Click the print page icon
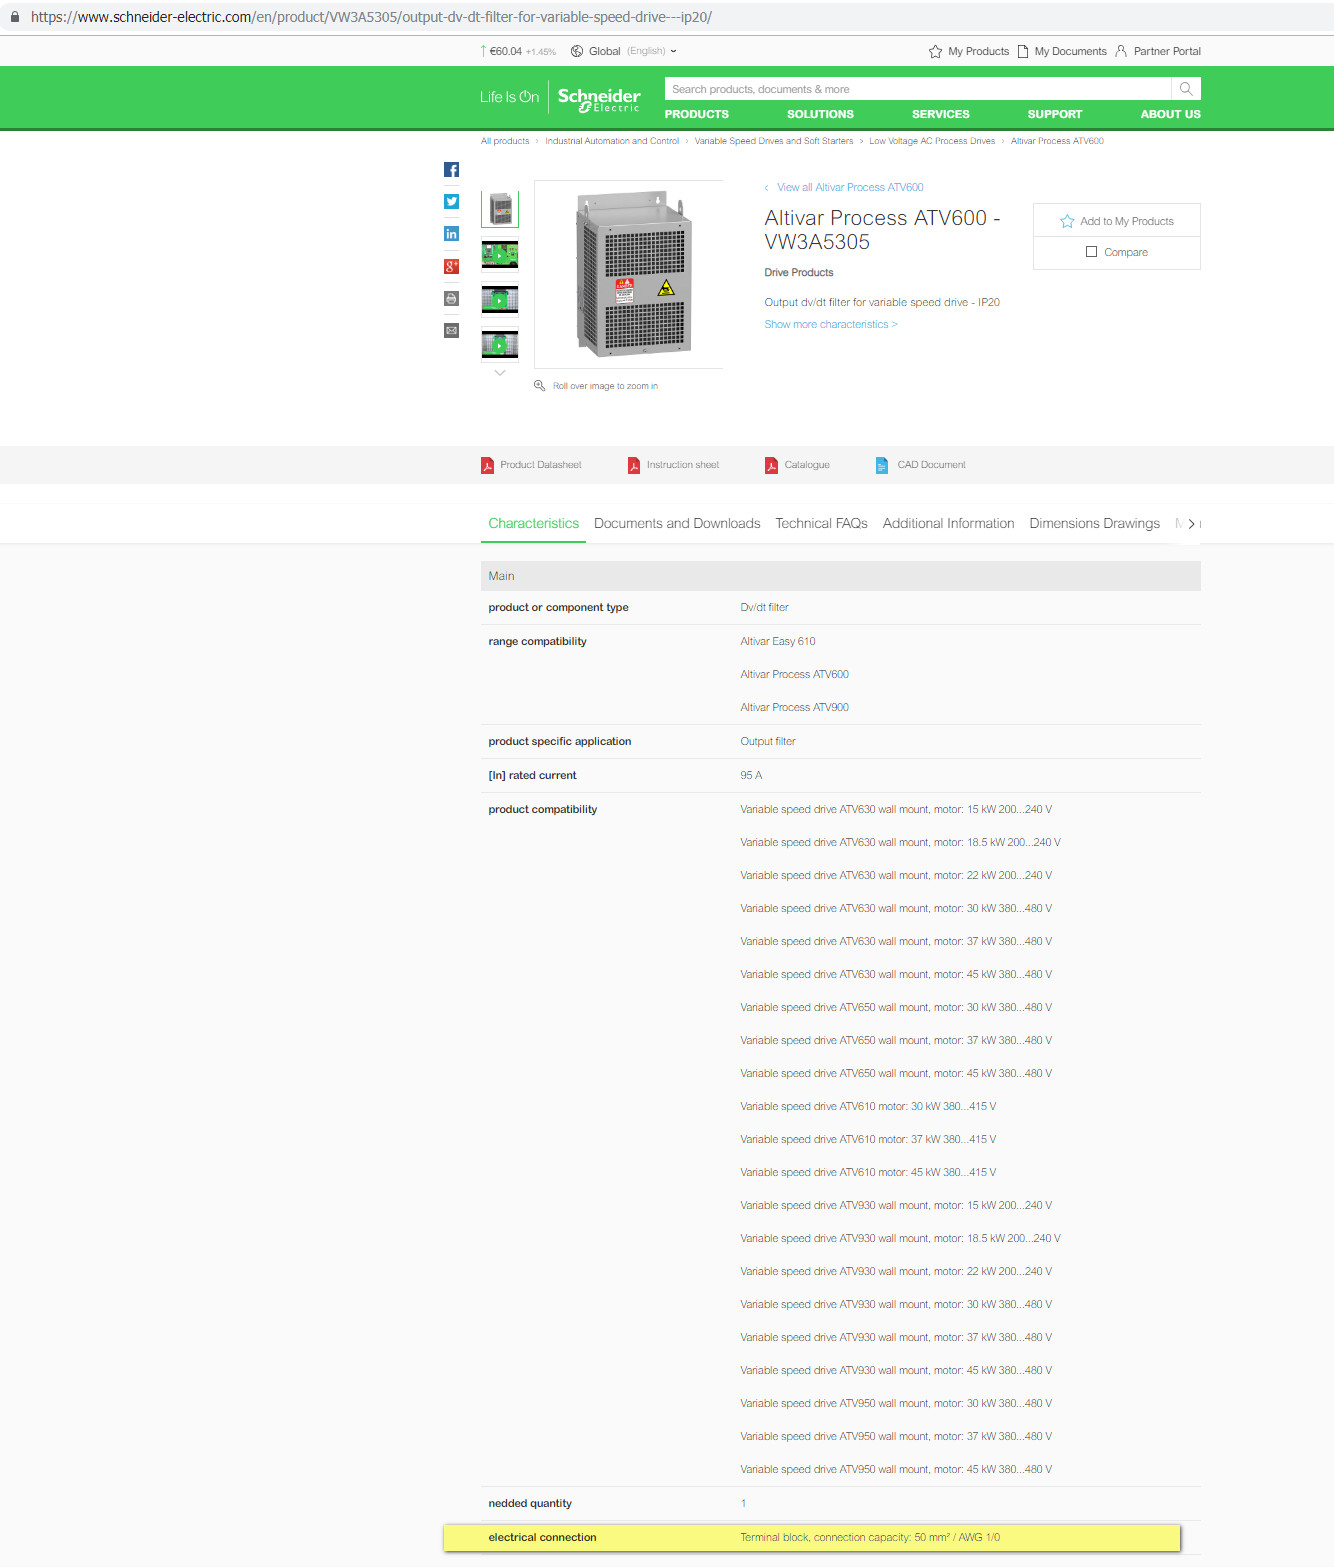The image size is (1334, 1568). (x=451, y=298)
